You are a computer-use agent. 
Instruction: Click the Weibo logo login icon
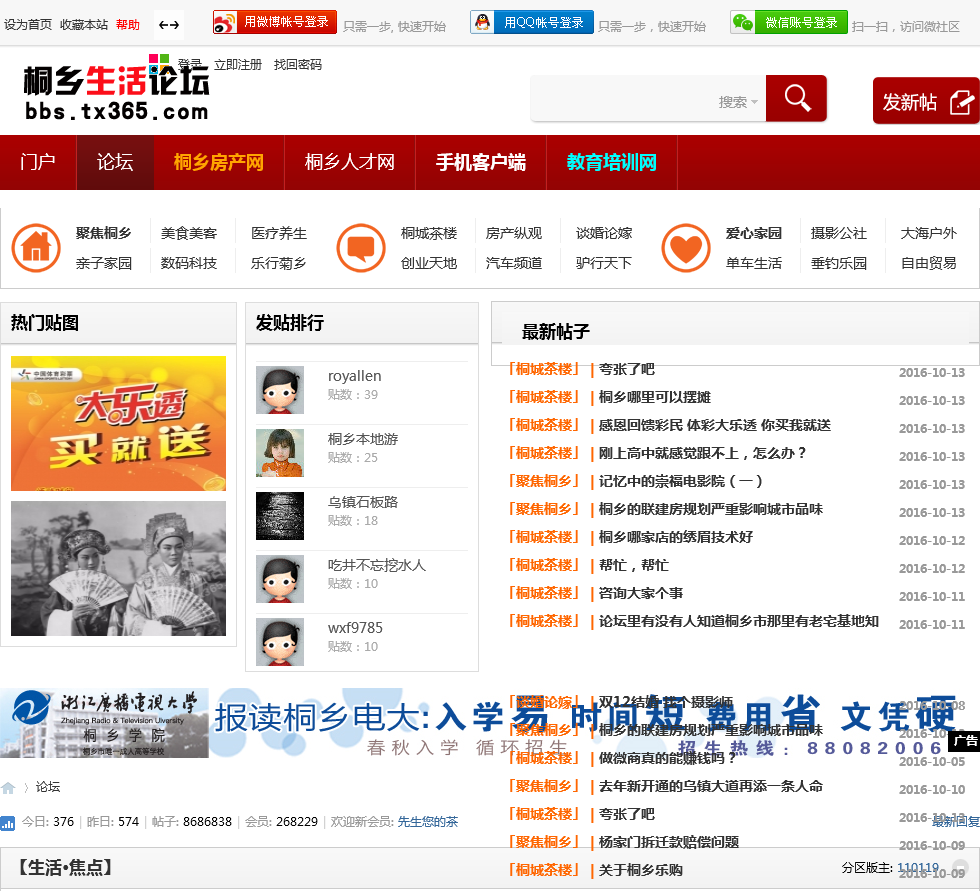tap(225, 22)
